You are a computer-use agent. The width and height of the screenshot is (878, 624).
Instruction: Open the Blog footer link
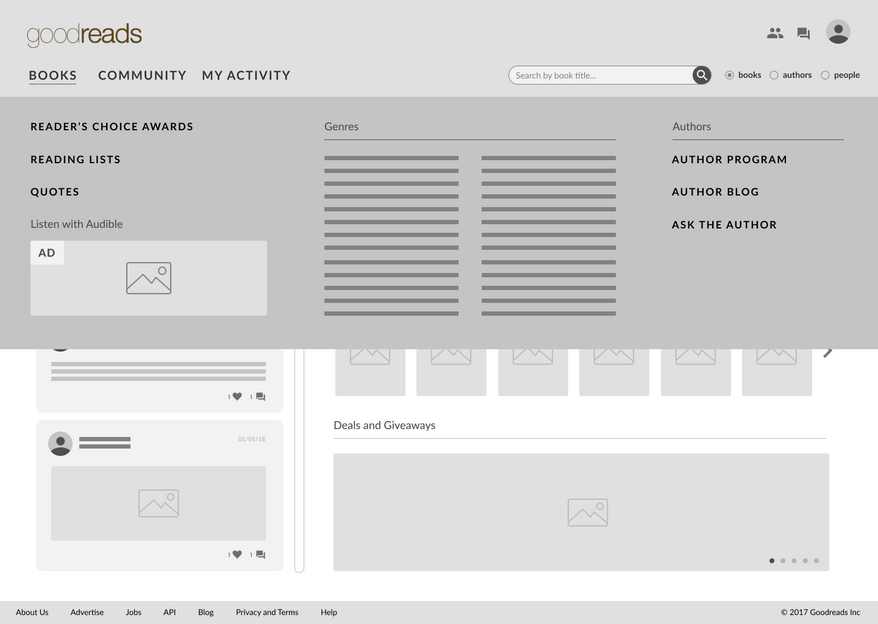206,612
